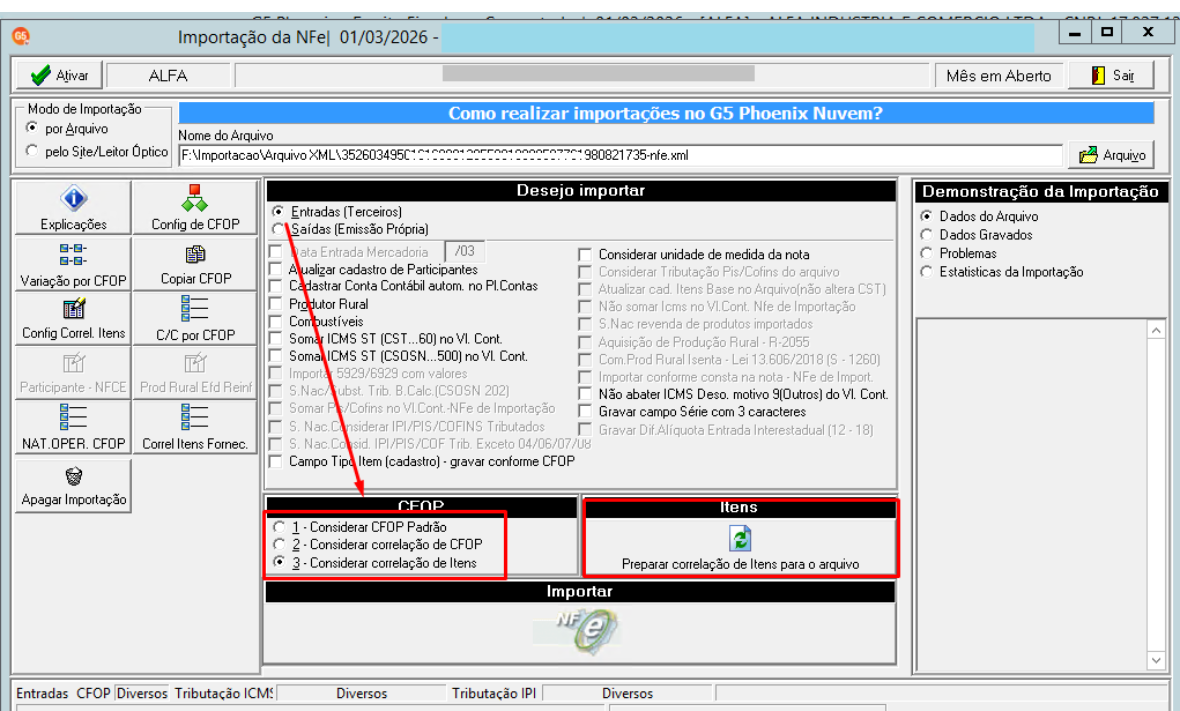Click the Nome do Arquivo path field
1180x711 pixels.
coord(620,155)
